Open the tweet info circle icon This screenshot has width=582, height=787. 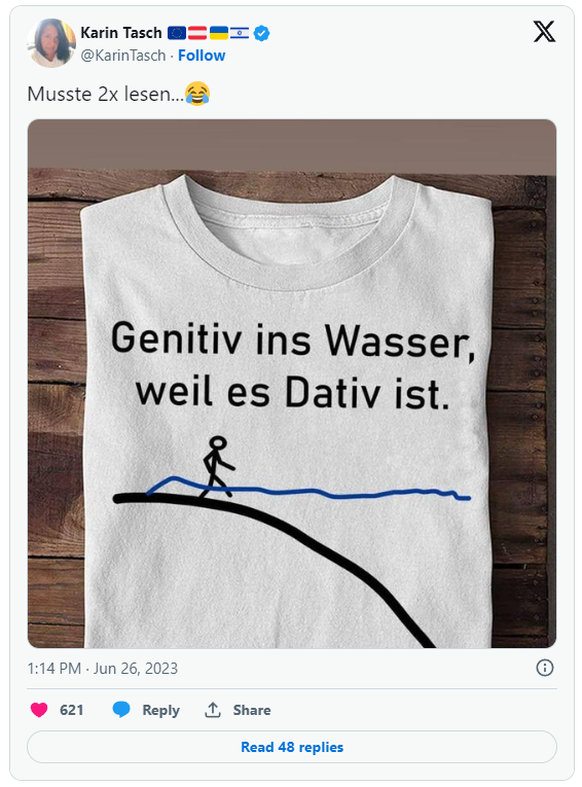pyautogui.click(x=544, y=668)
